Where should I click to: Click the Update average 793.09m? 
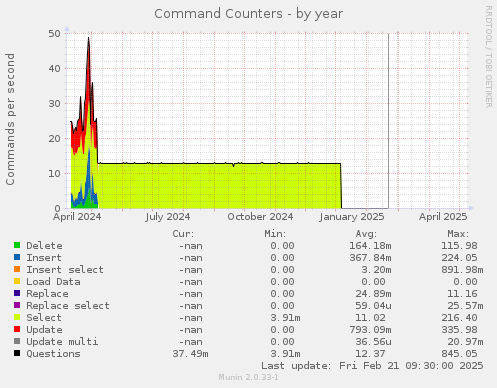pyautogui.click(x=370, y=330)
